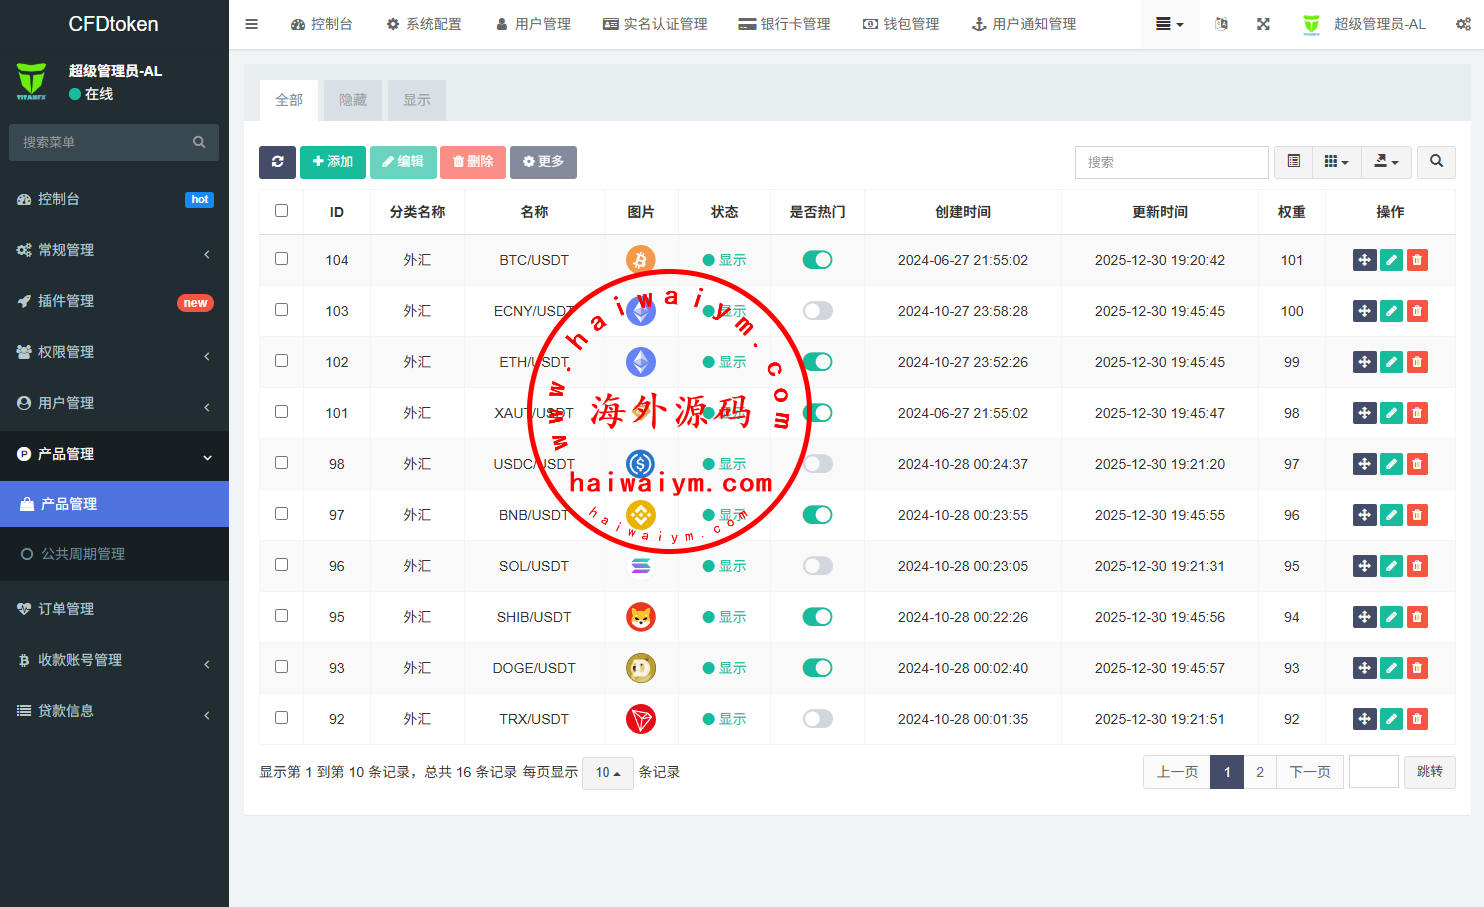Viewport: 1484px width, 907px height.
Task: Open the export data dropdown
Action: [1386, 162]
